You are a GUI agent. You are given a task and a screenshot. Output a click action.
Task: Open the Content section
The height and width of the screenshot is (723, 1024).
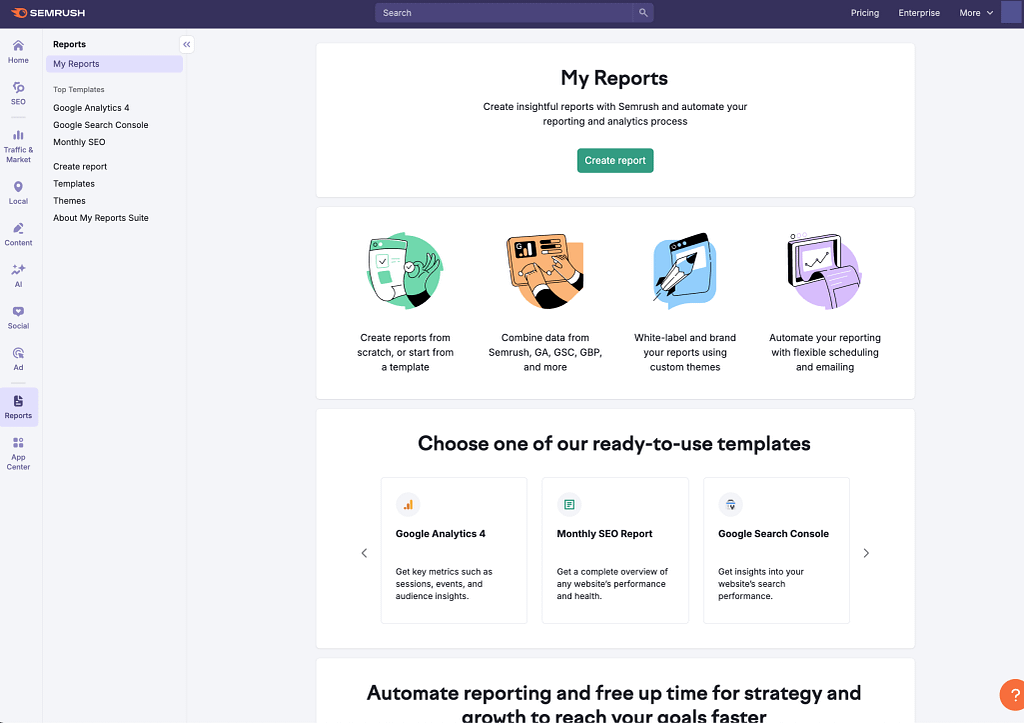tap(18, 234)
